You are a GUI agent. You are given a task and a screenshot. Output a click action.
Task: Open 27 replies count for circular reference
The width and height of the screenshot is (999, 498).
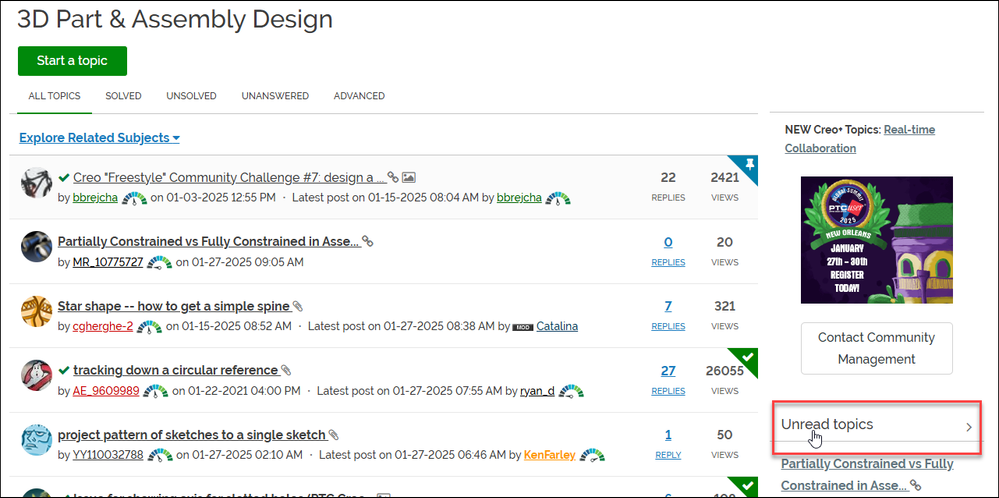[x=668, y=371]
